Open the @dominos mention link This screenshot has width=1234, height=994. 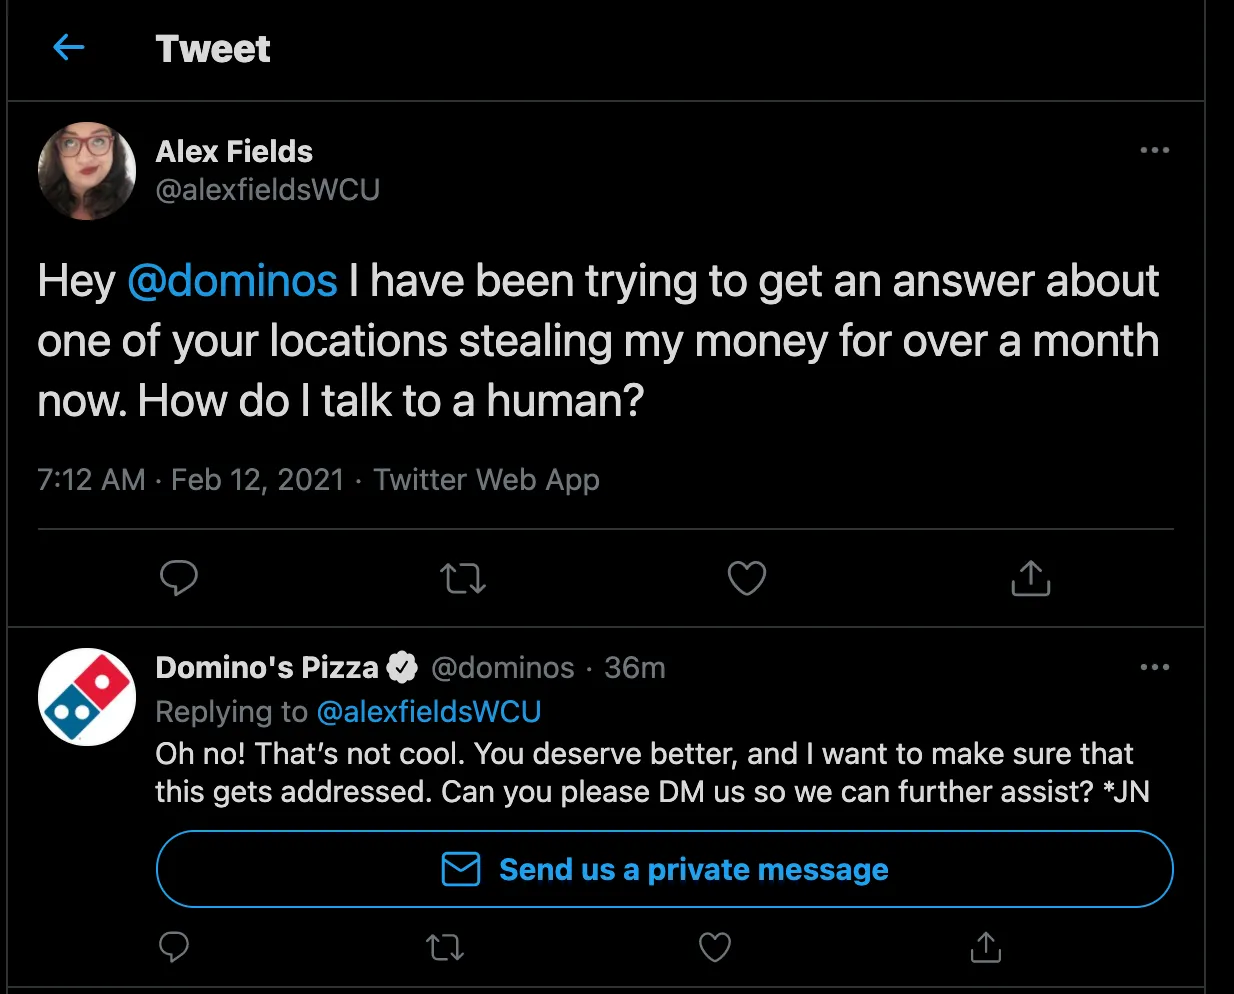point(233,281)
